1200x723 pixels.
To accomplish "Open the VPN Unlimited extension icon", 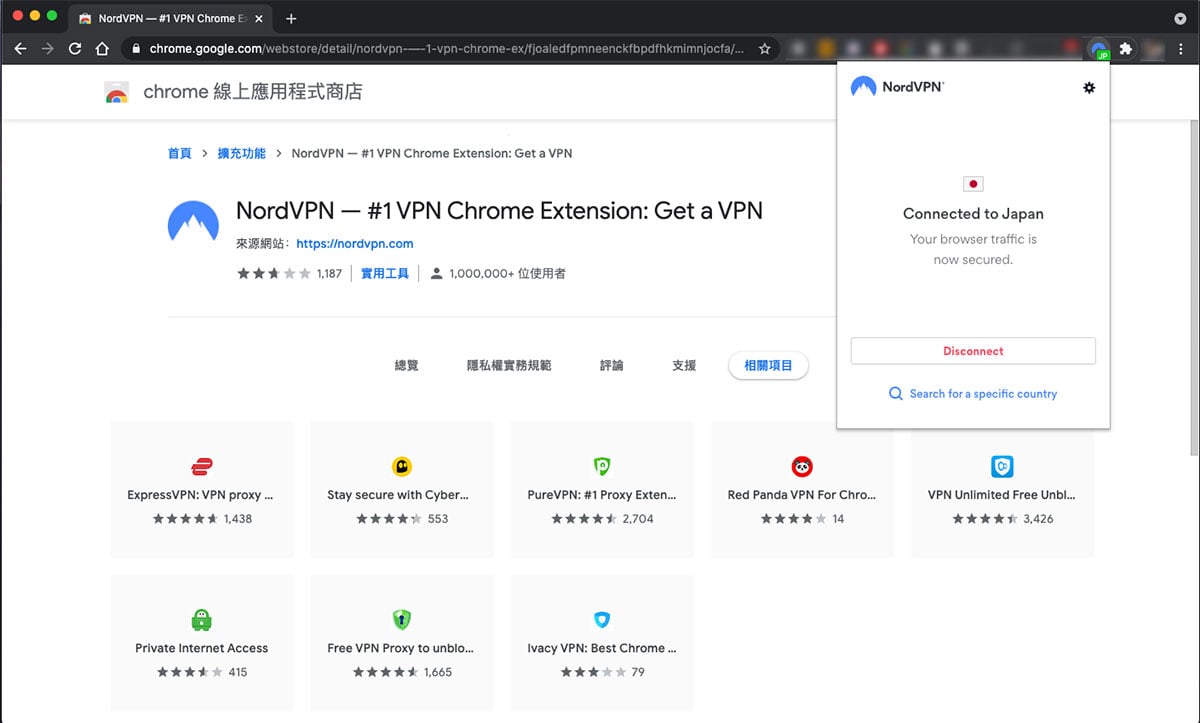I will [x=1002, y=466].
